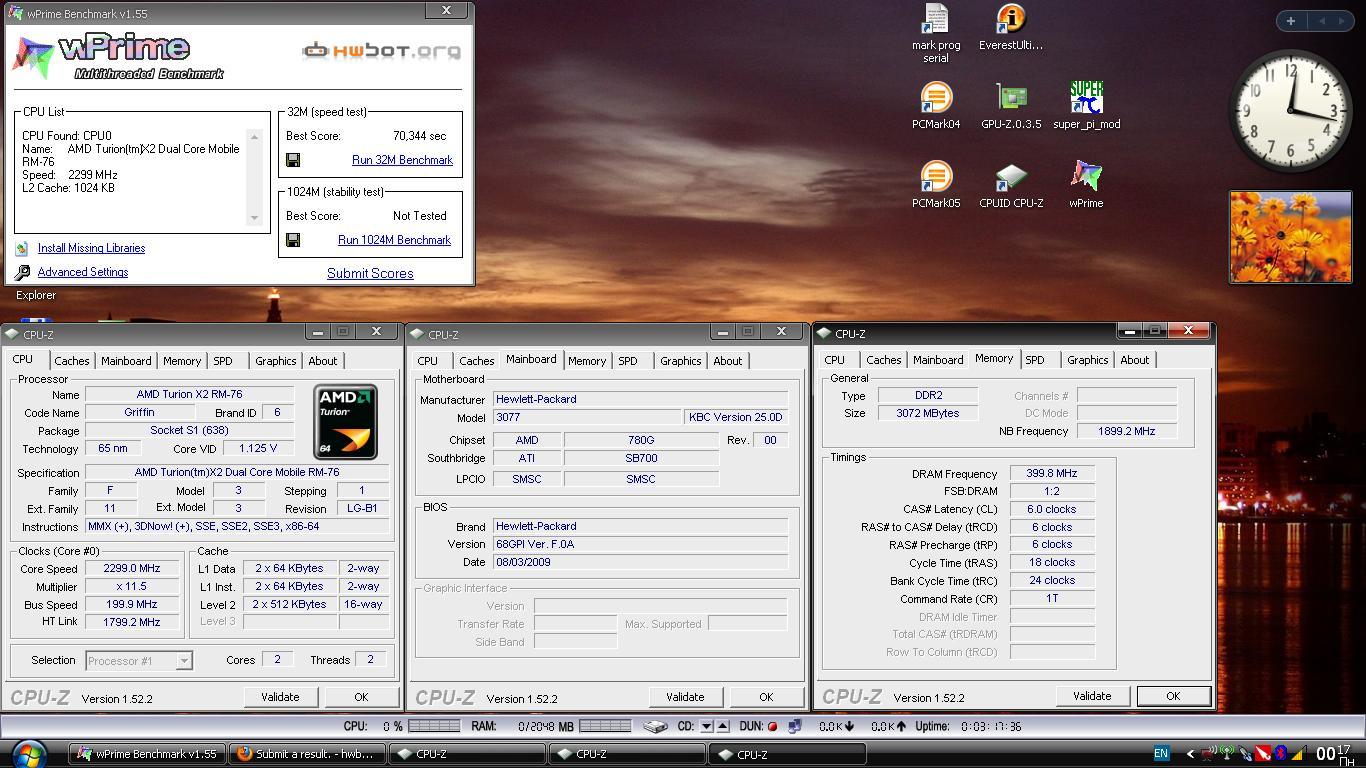1366x768 pixels.
Task: Click Core Speed value 2299.0 MHz
Action: (x=132, y=568)
